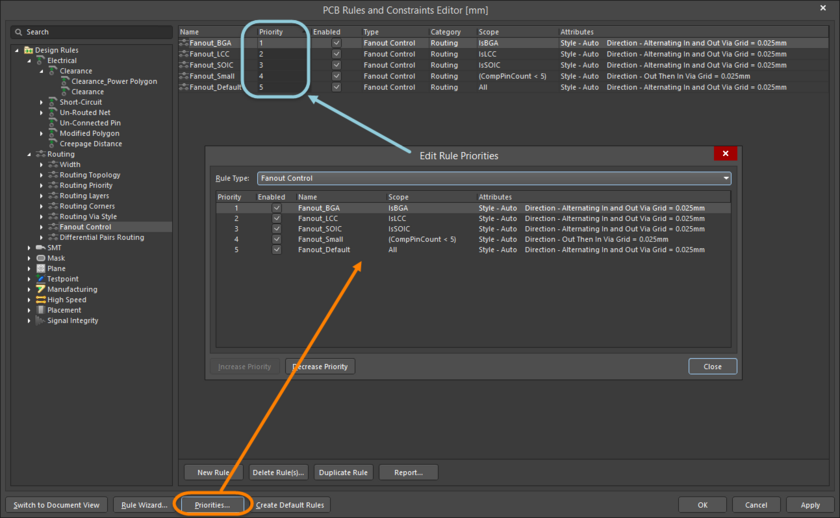Screen dimensions: 840x518
Task: Click the New Rule button
Action: [213, 472]
